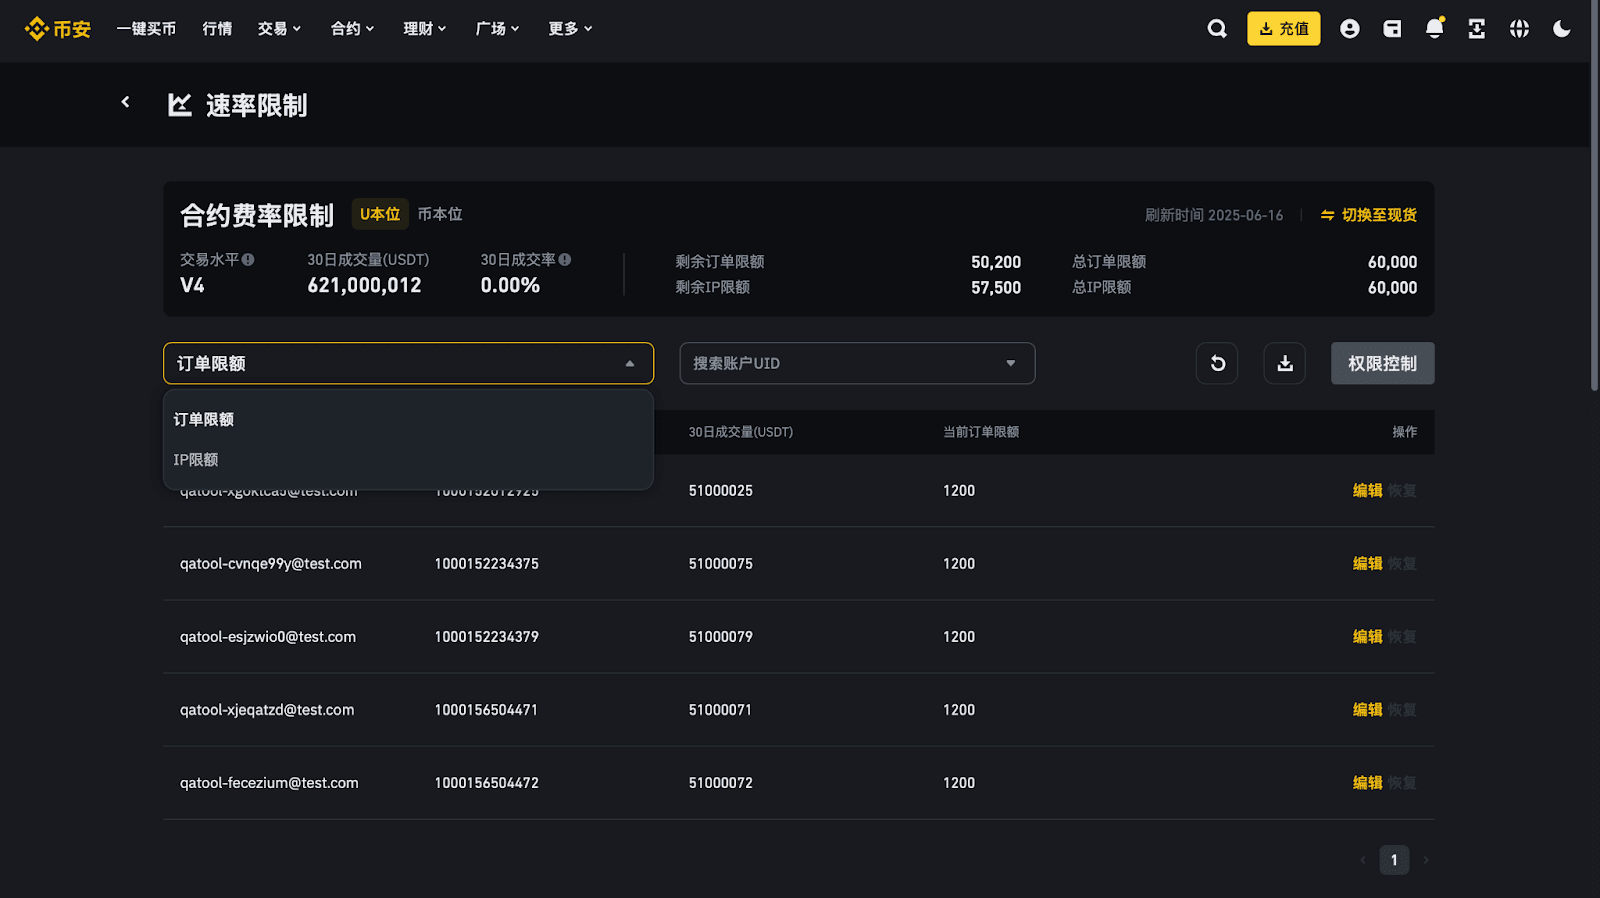The image size is (1600, 898).
Task: Open the wallet icon in header
Action: [x=1392, y=29]
